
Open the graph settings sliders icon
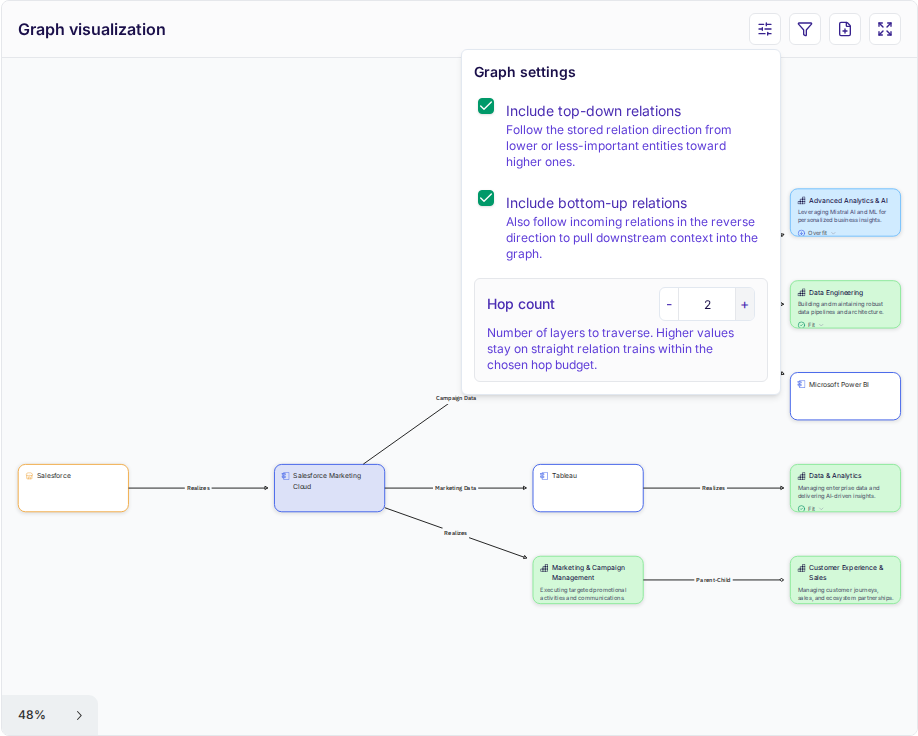coord(765,29)
